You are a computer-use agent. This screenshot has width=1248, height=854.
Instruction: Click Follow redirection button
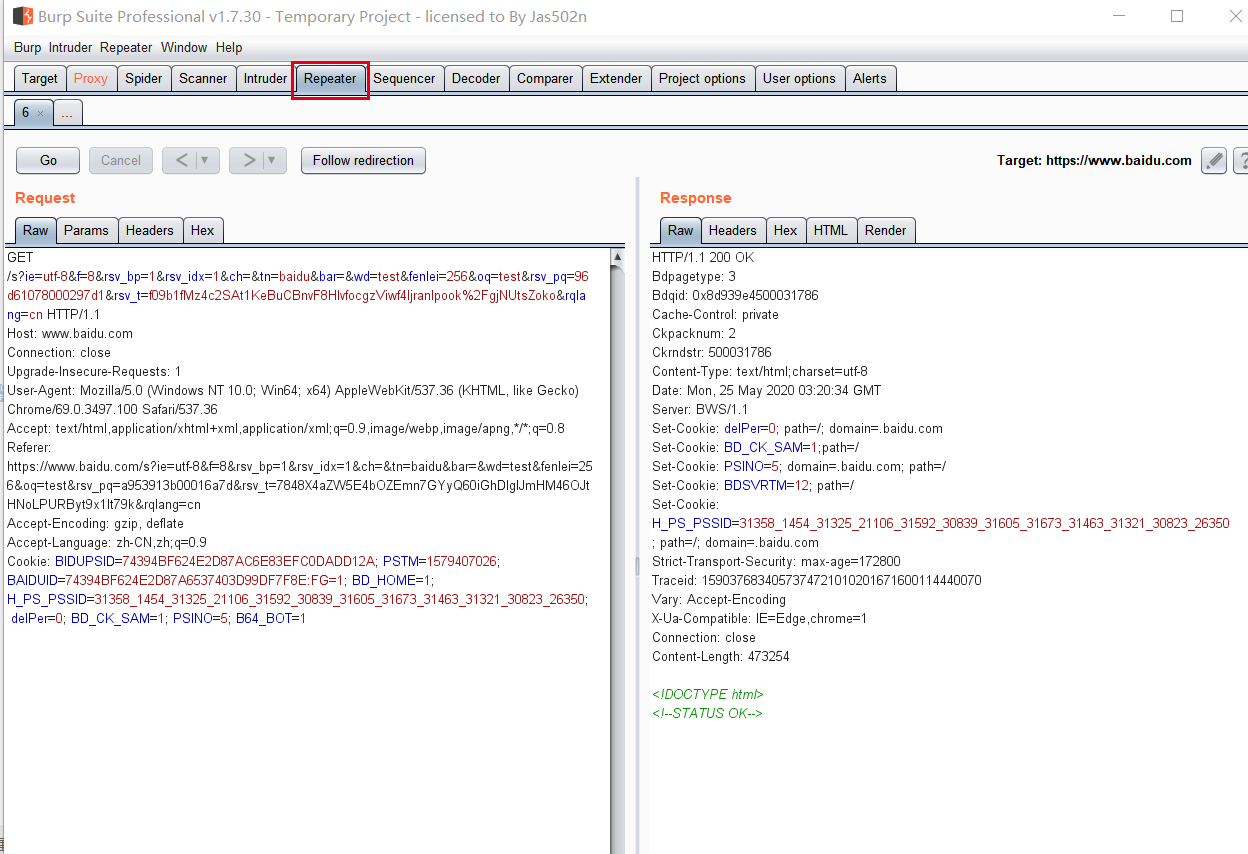[x=363, y=160]
